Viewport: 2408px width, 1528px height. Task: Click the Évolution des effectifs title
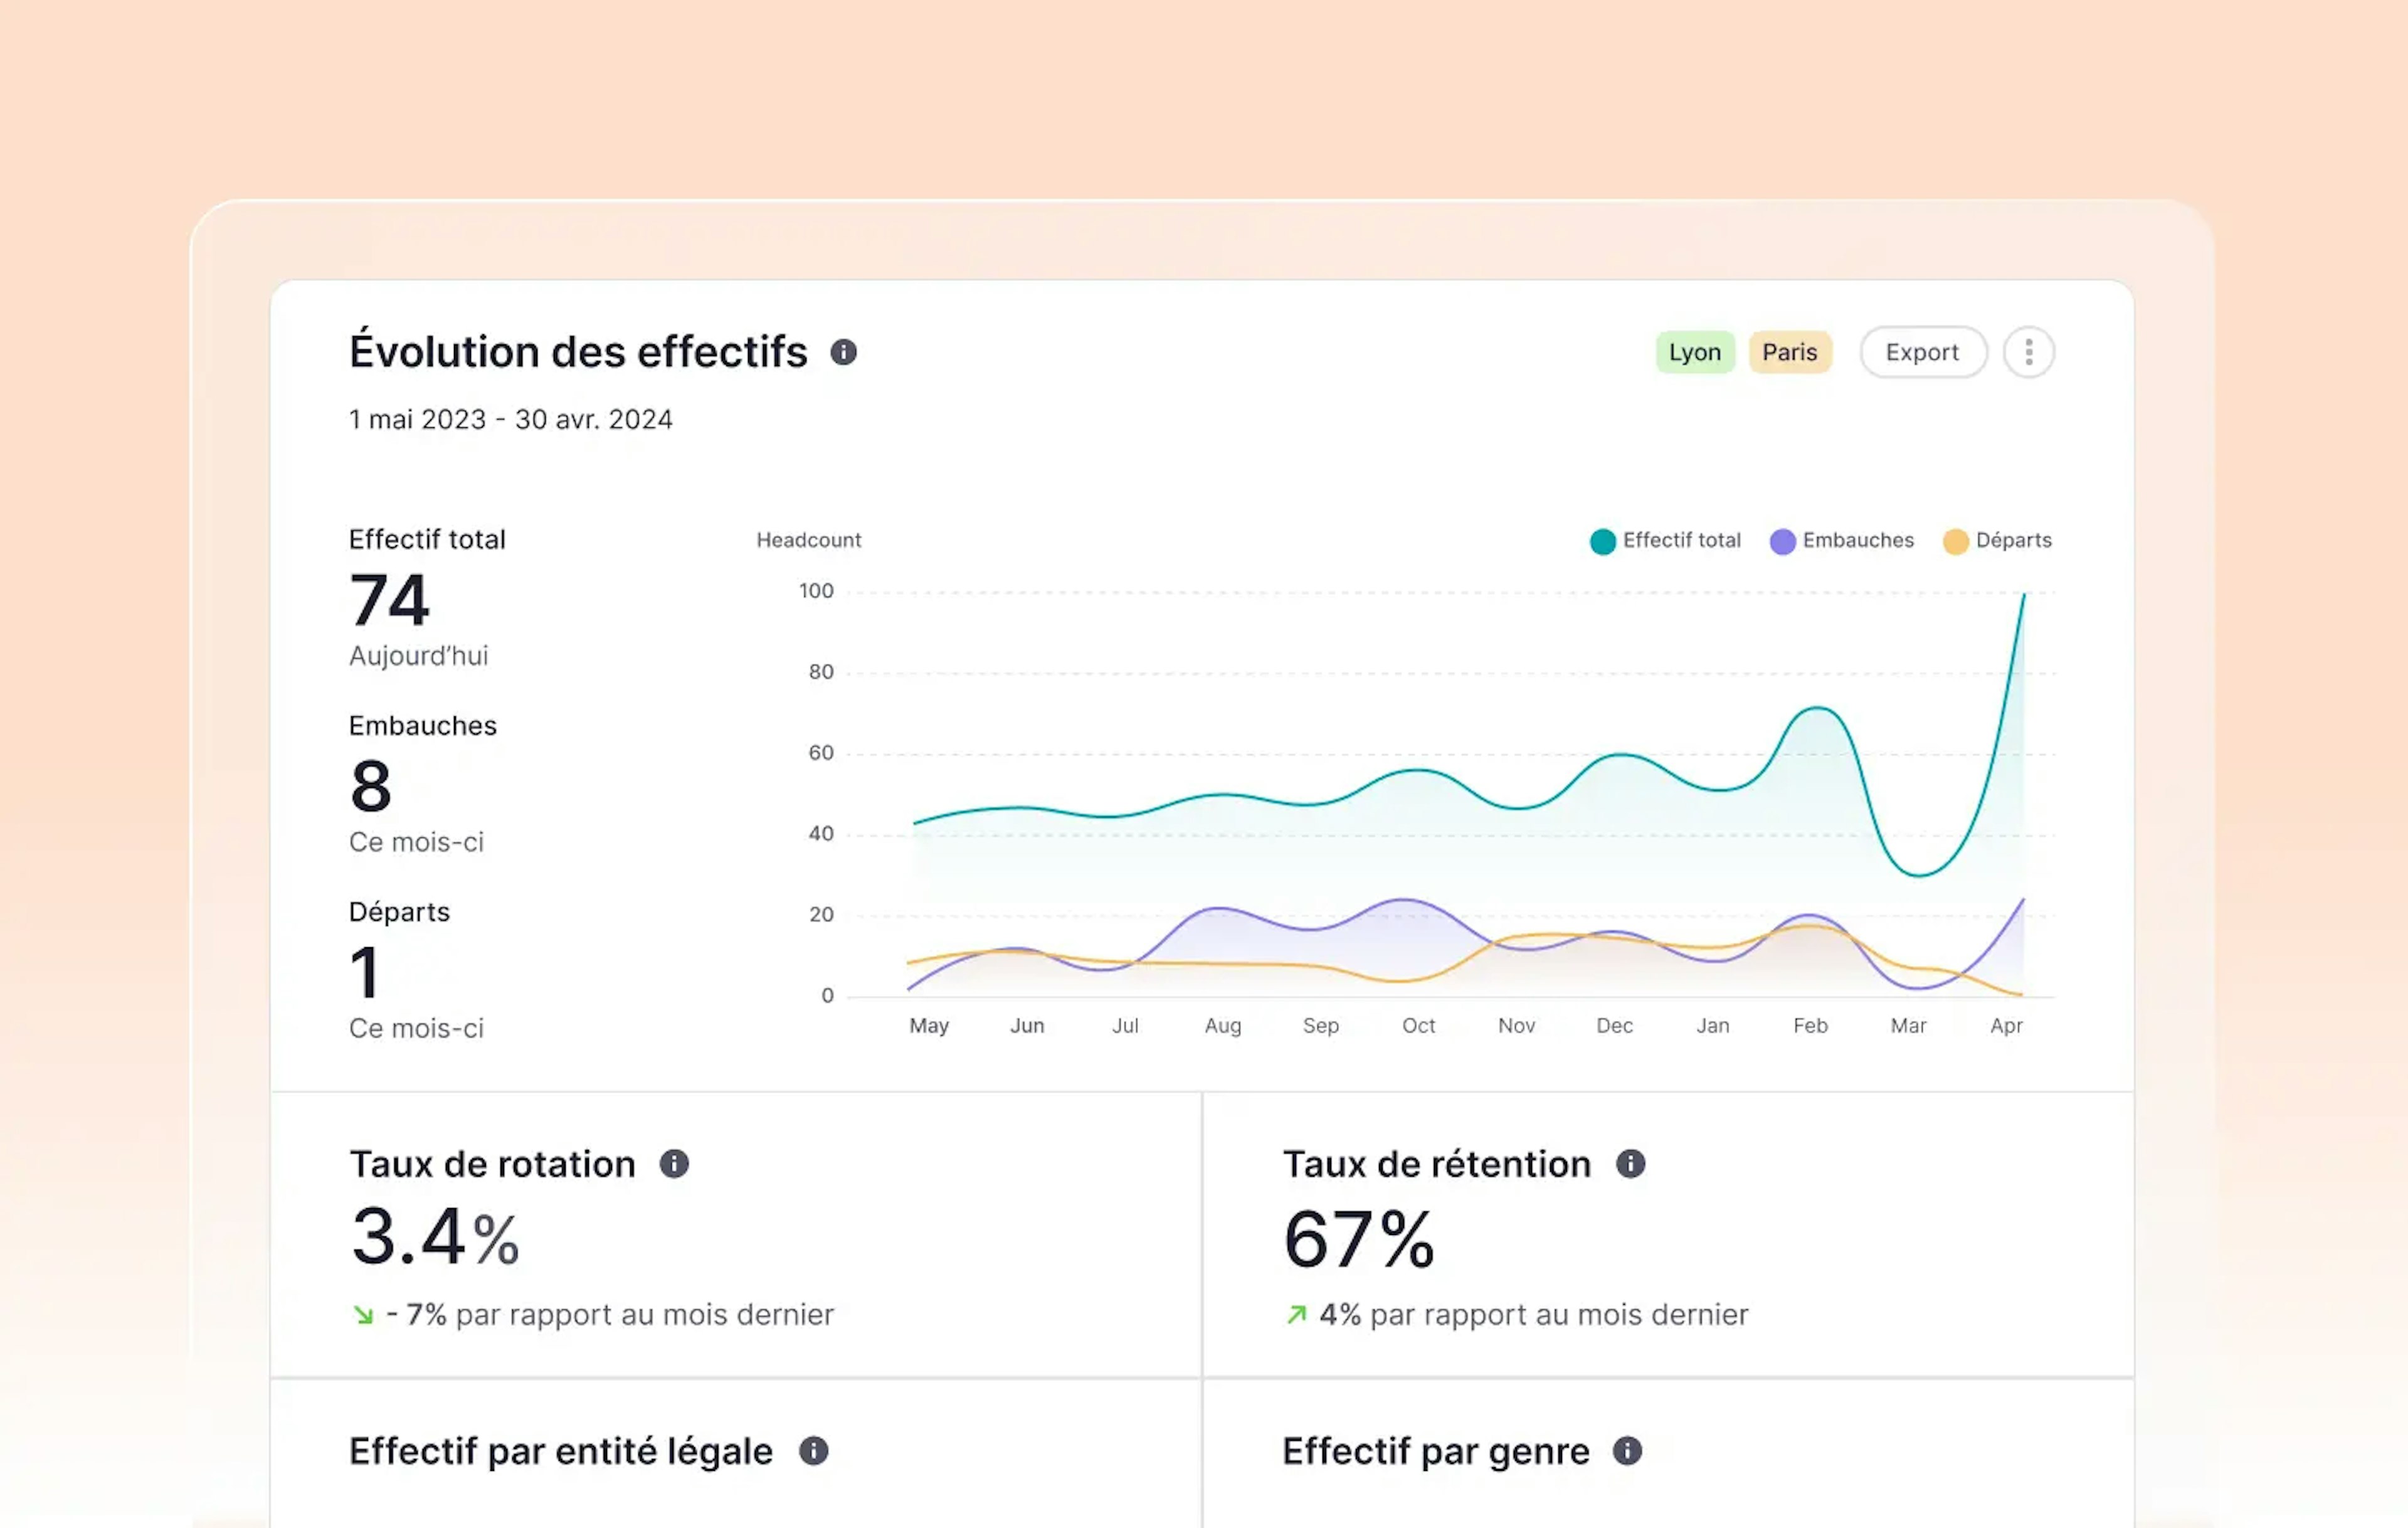click(578, 352)
